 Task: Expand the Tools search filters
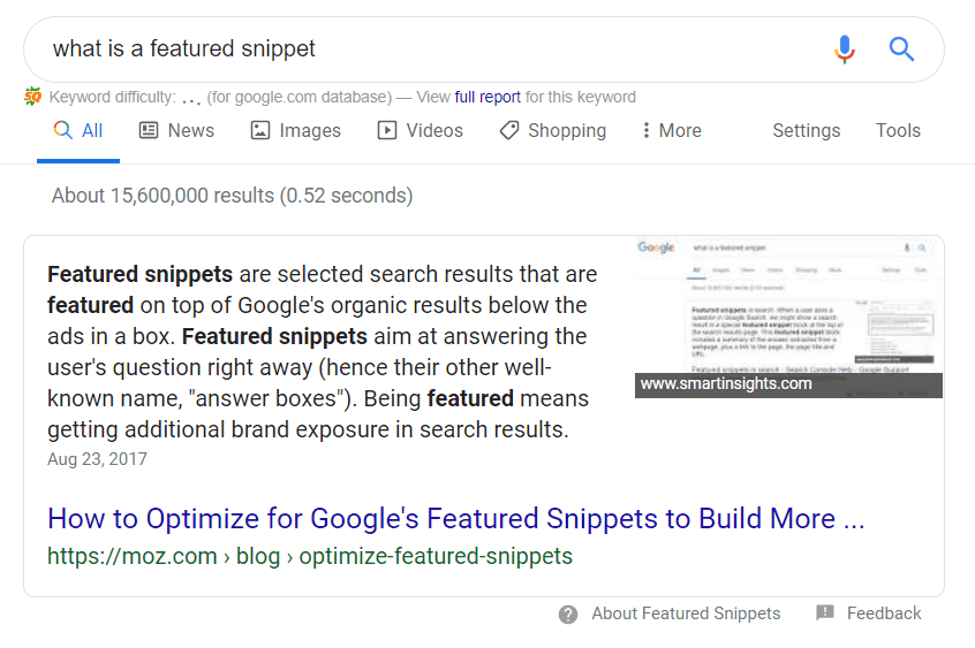(x=897, y=130)
